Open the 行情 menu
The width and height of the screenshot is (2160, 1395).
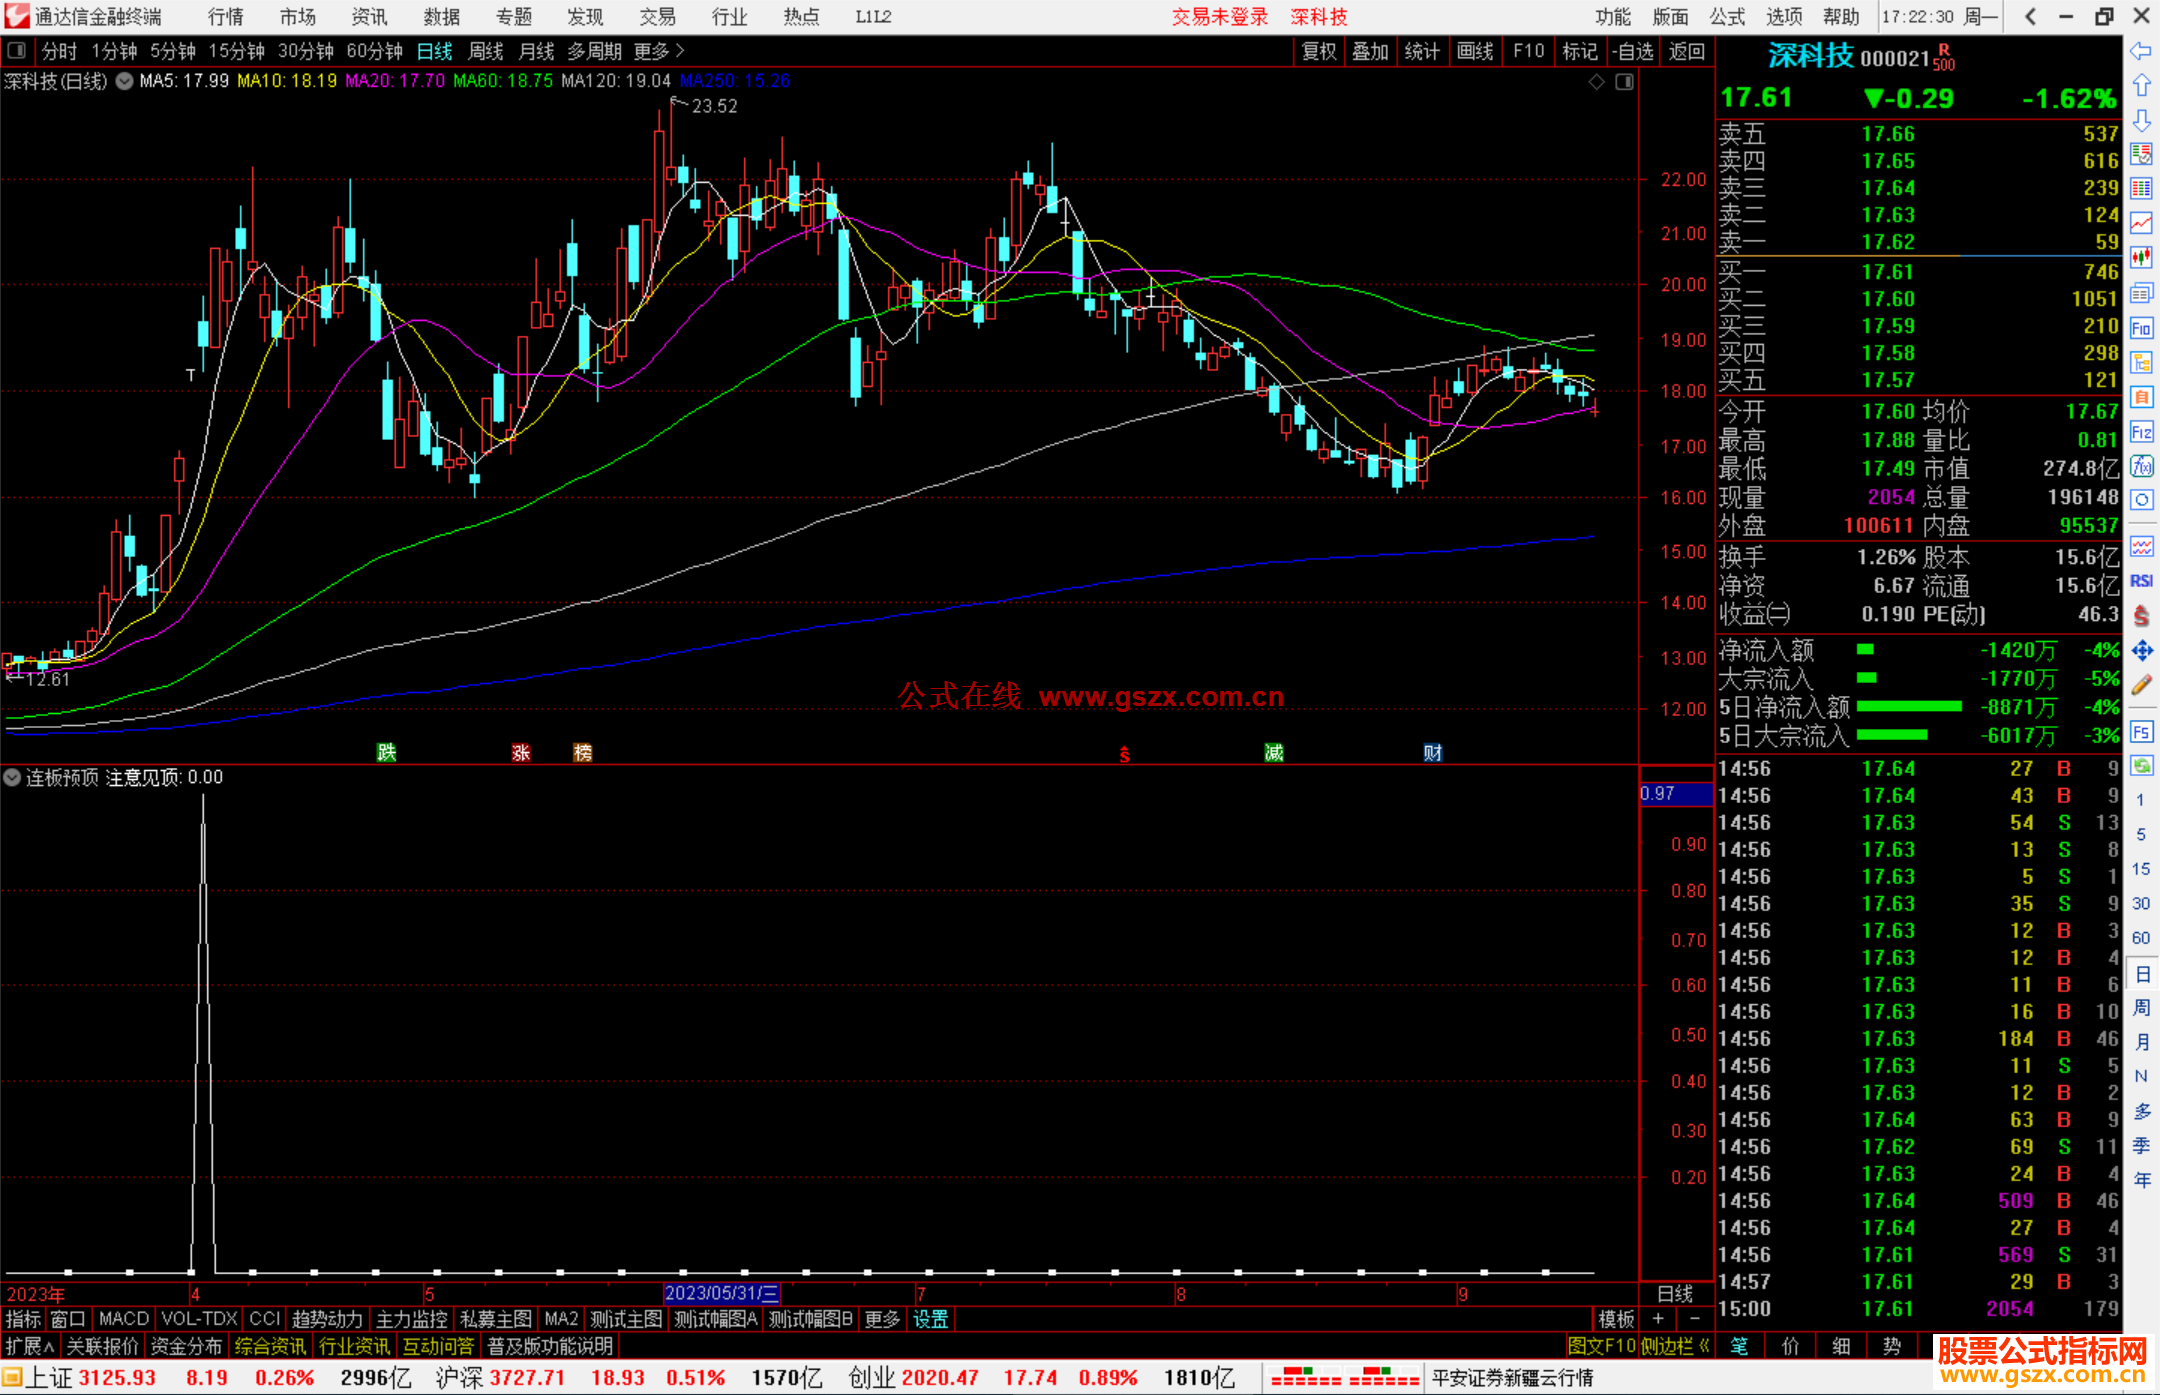pyautogui.click(x=225, y=17)
